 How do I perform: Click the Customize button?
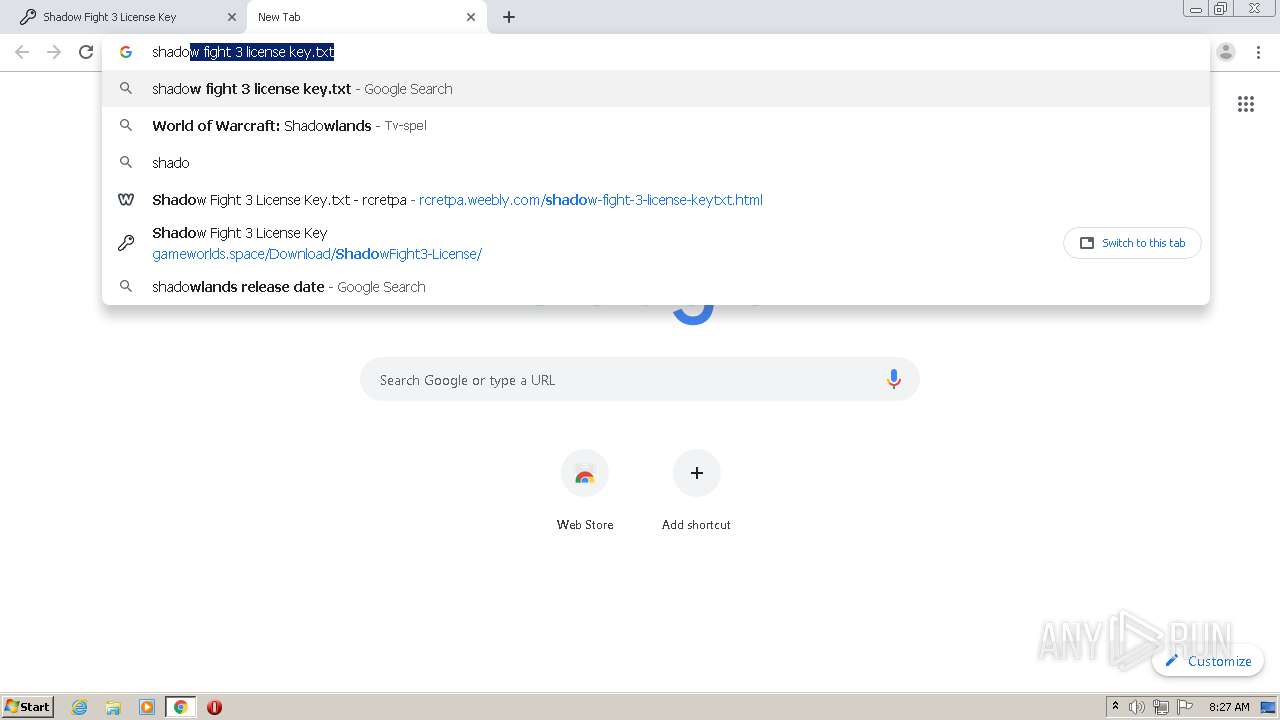1208,661
